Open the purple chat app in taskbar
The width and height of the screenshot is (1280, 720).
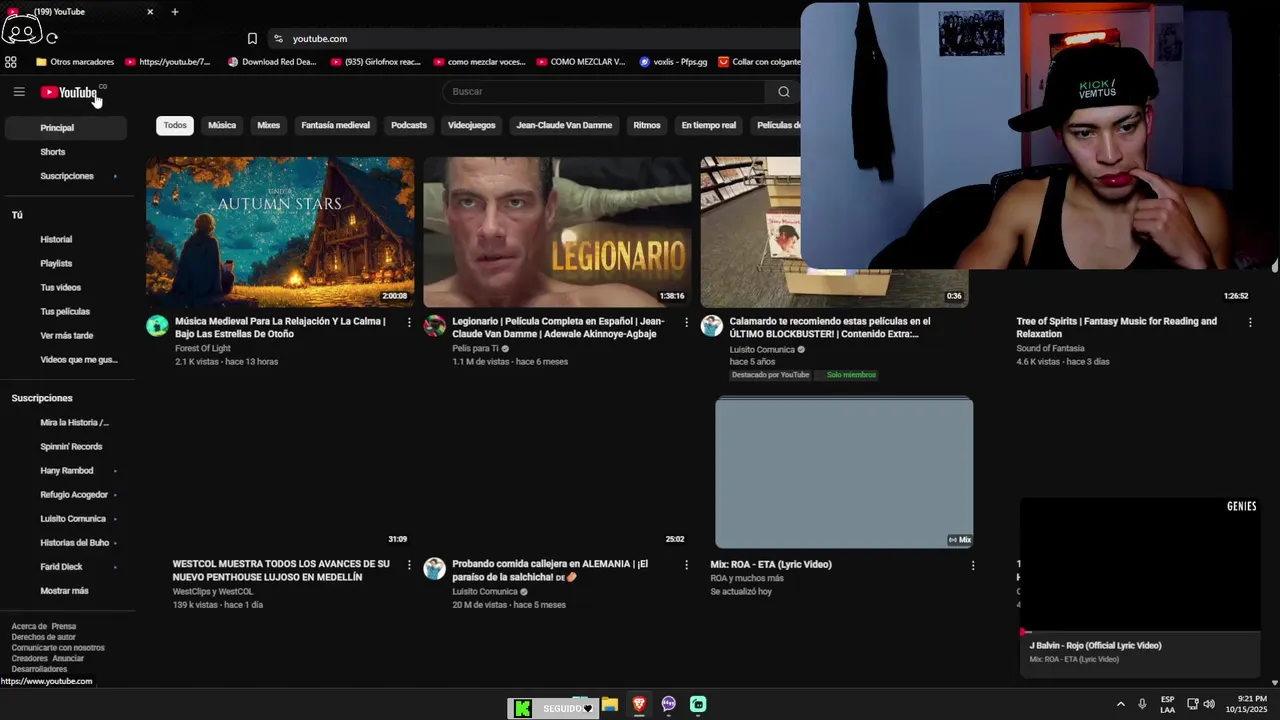(x=669, y=704)
